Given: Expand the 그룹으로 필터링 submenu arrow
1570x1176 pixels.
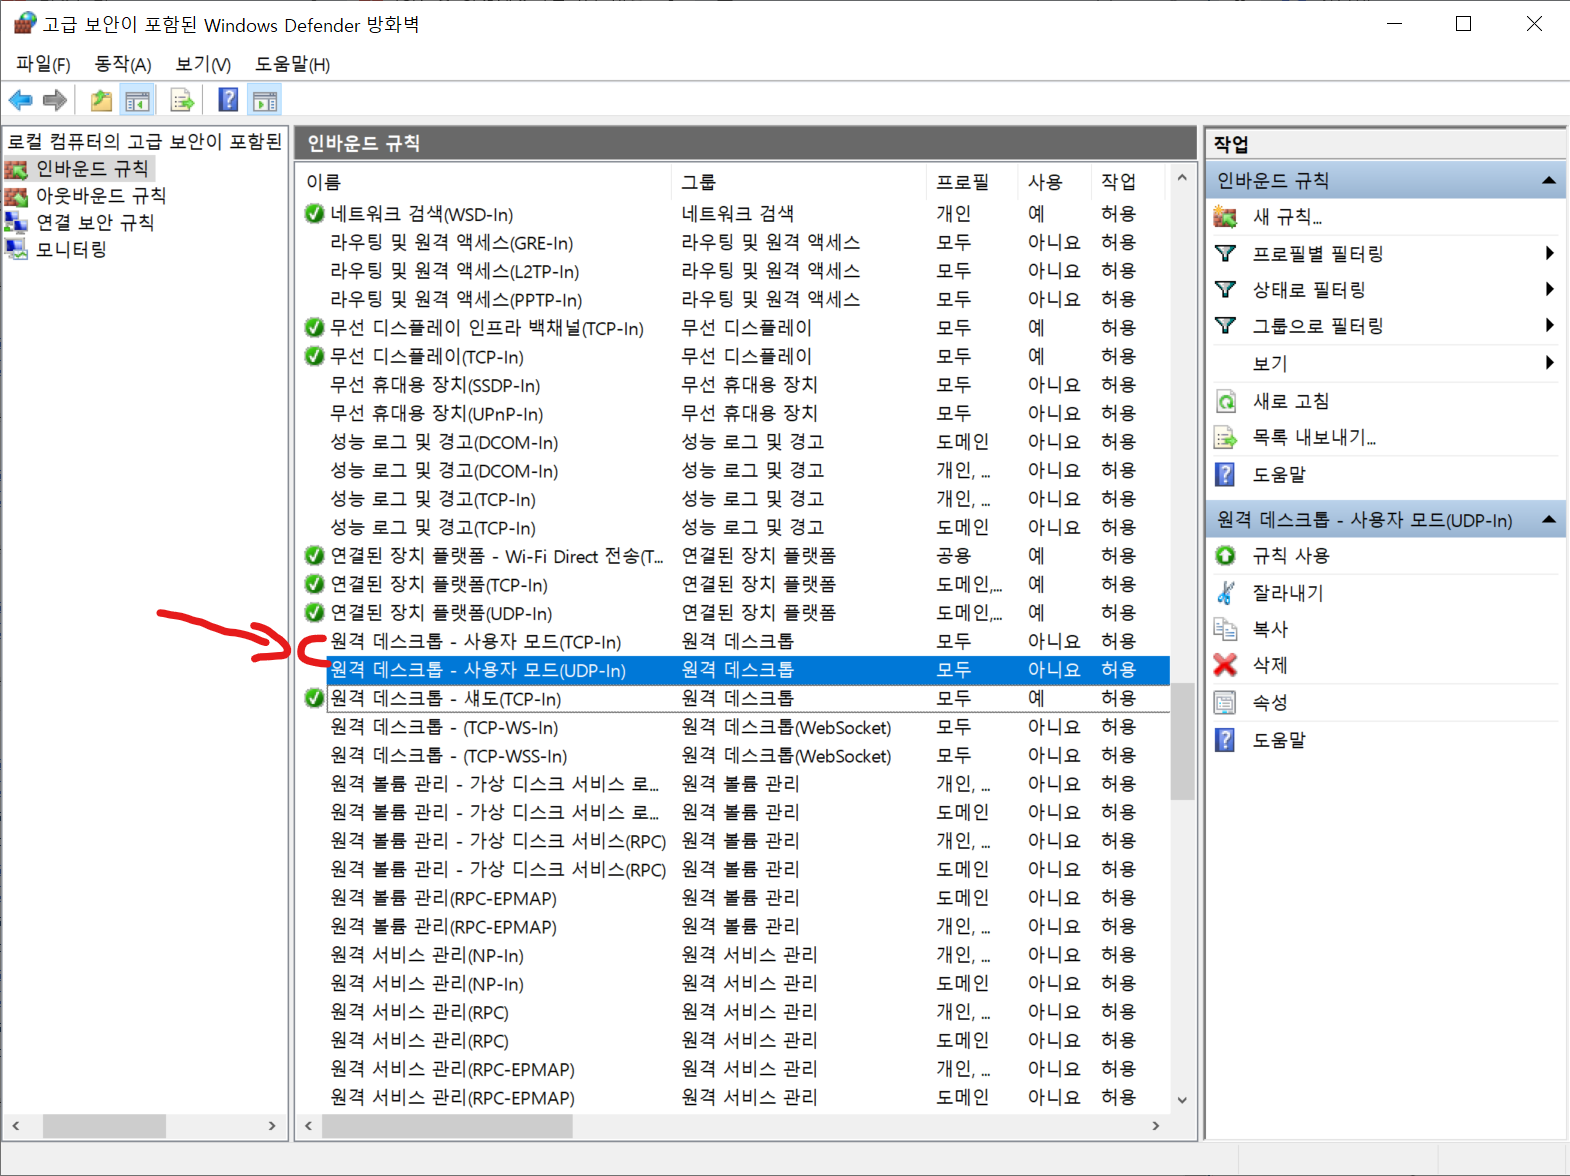Looking at the screenshot, I should pyautogui.click(x=1549, y=325).
